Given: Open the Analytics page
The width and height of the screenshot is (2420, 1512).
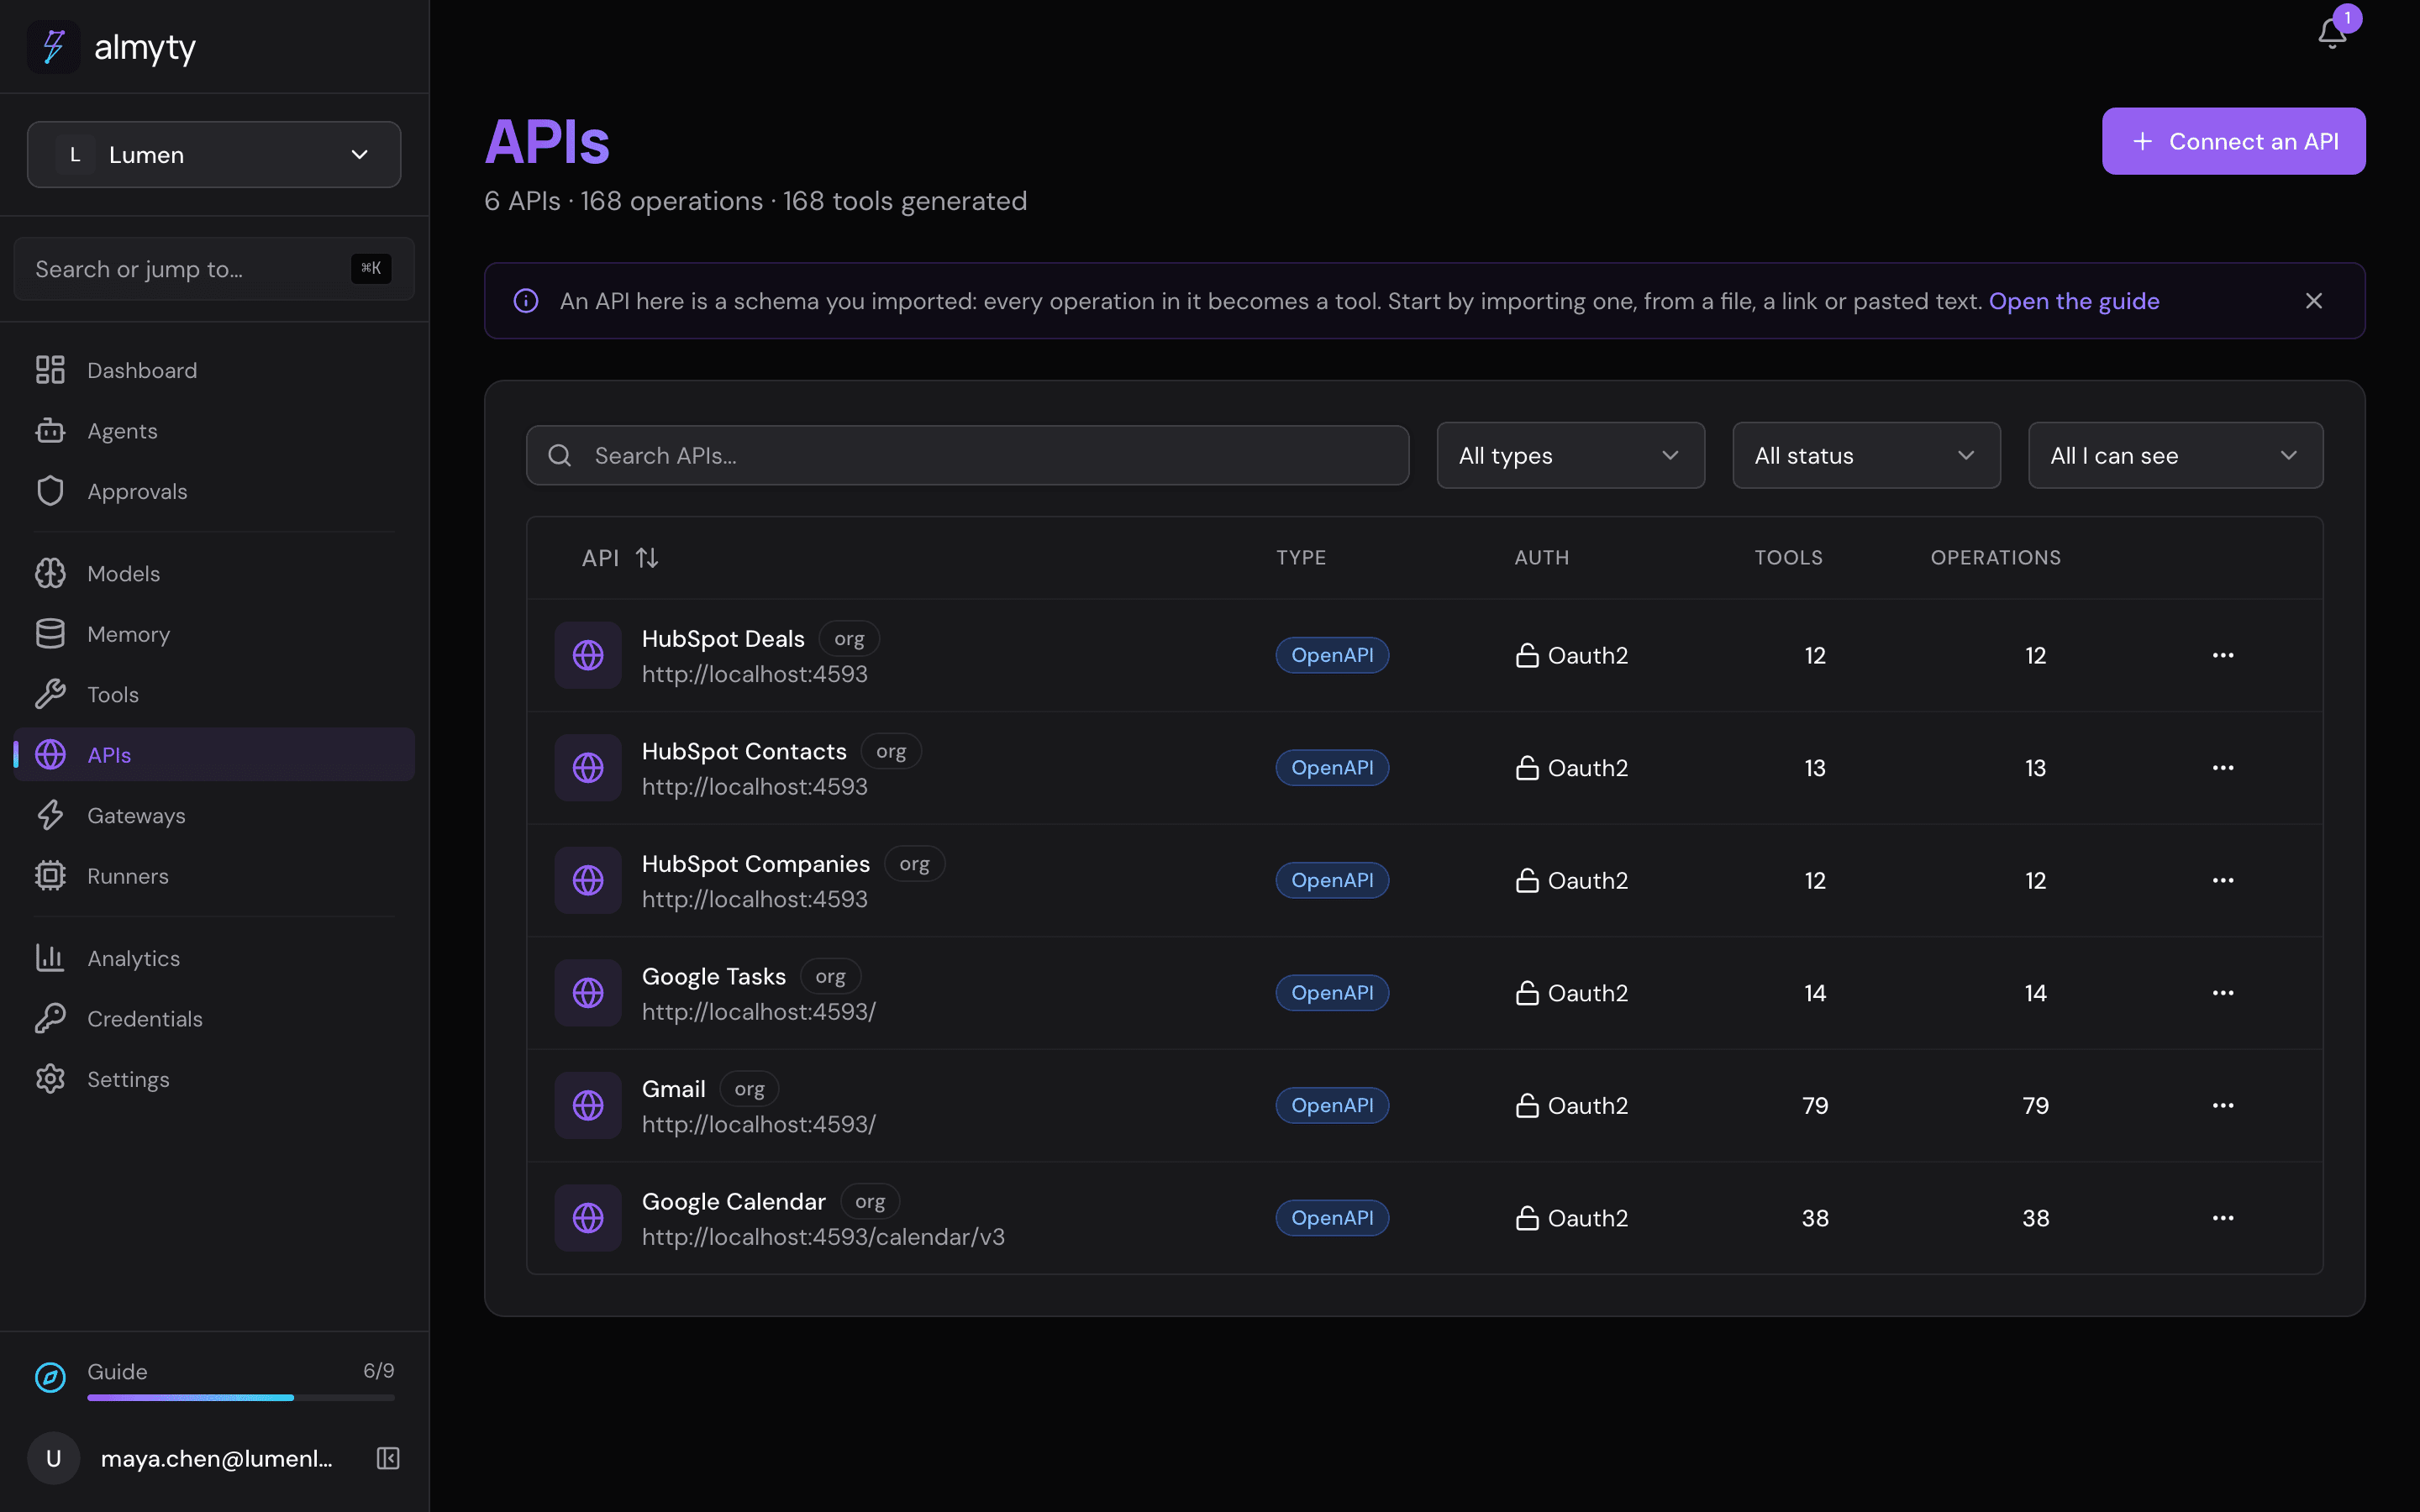Looking at the screenshot, I should click(214, 958).
